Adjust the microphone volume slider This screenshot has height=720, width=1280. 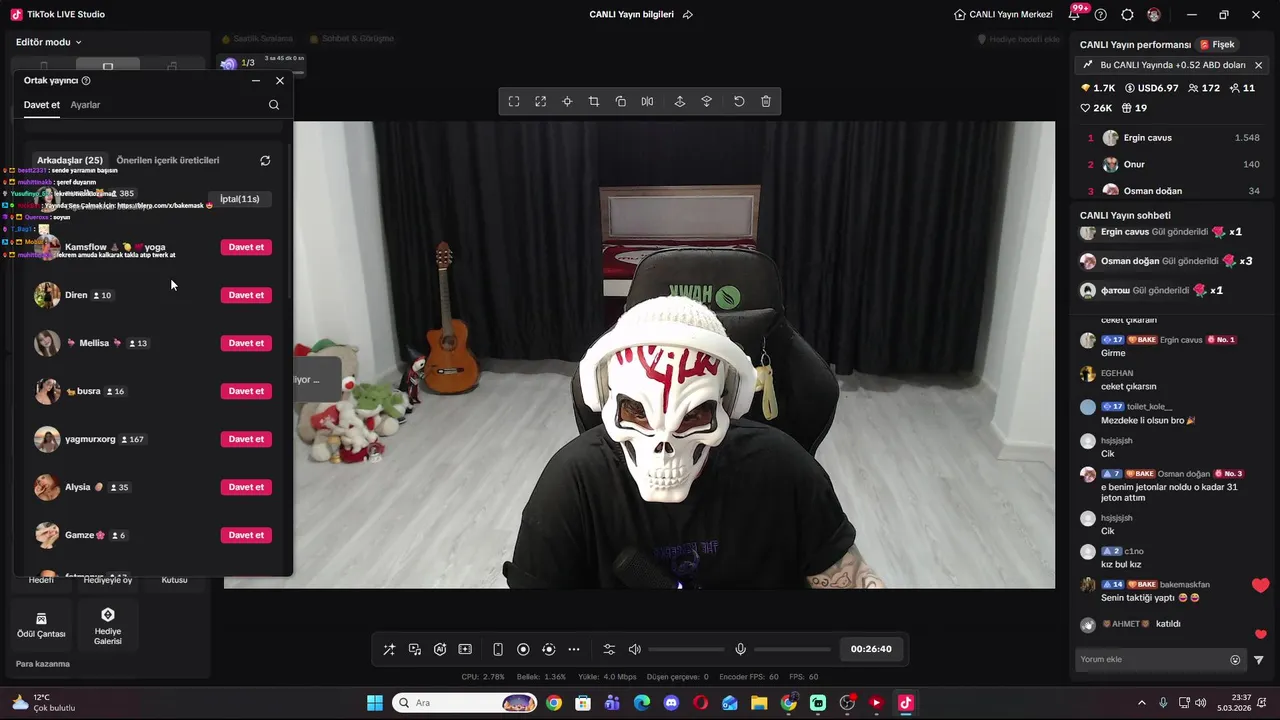tap(793, 650)
